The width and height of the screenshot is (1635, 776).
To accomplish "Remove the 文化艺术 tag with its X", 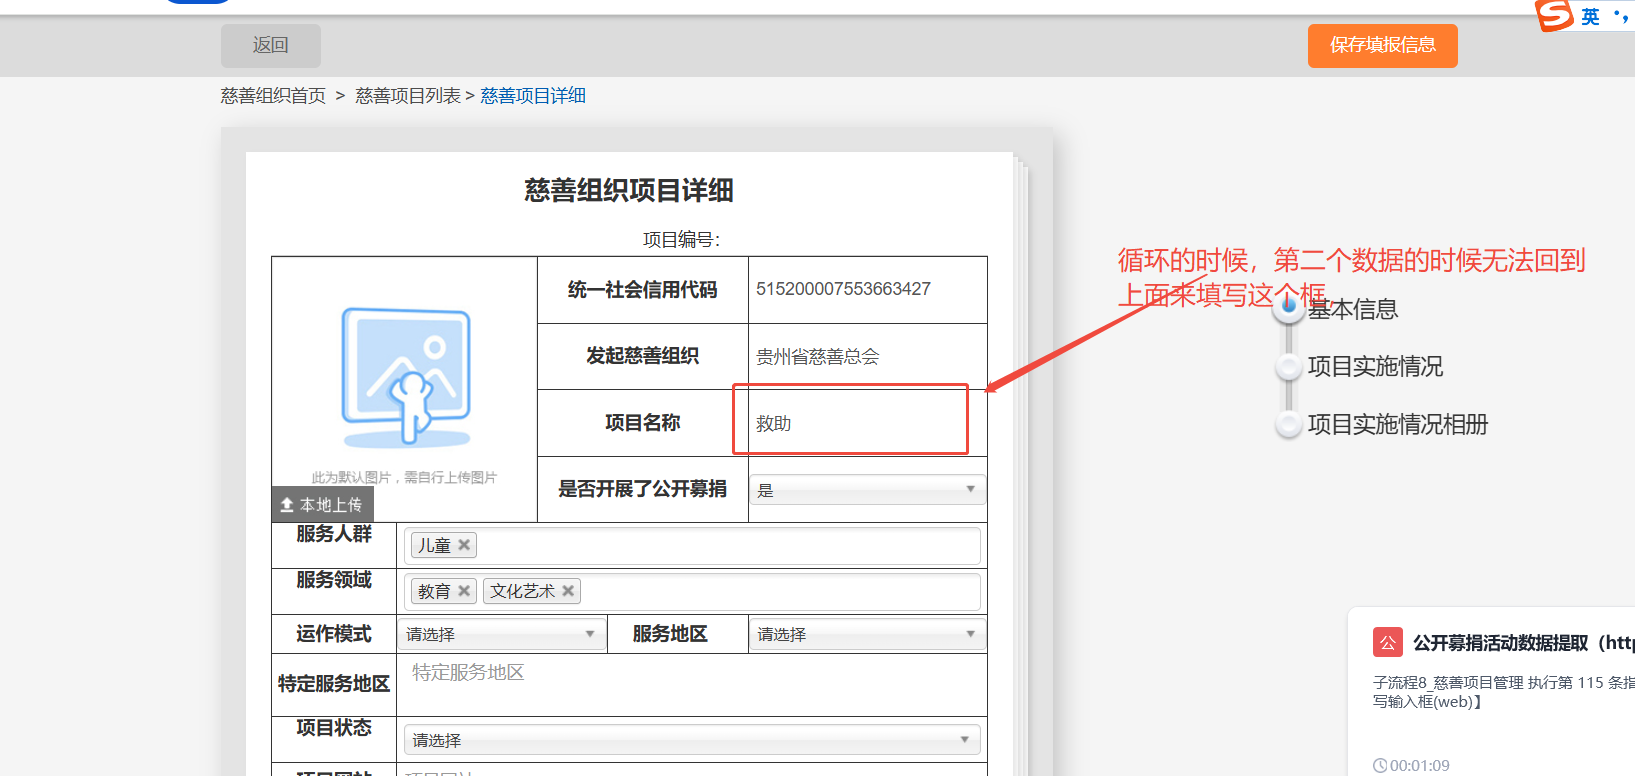I will pyautogui.click(x=568, y=591).
